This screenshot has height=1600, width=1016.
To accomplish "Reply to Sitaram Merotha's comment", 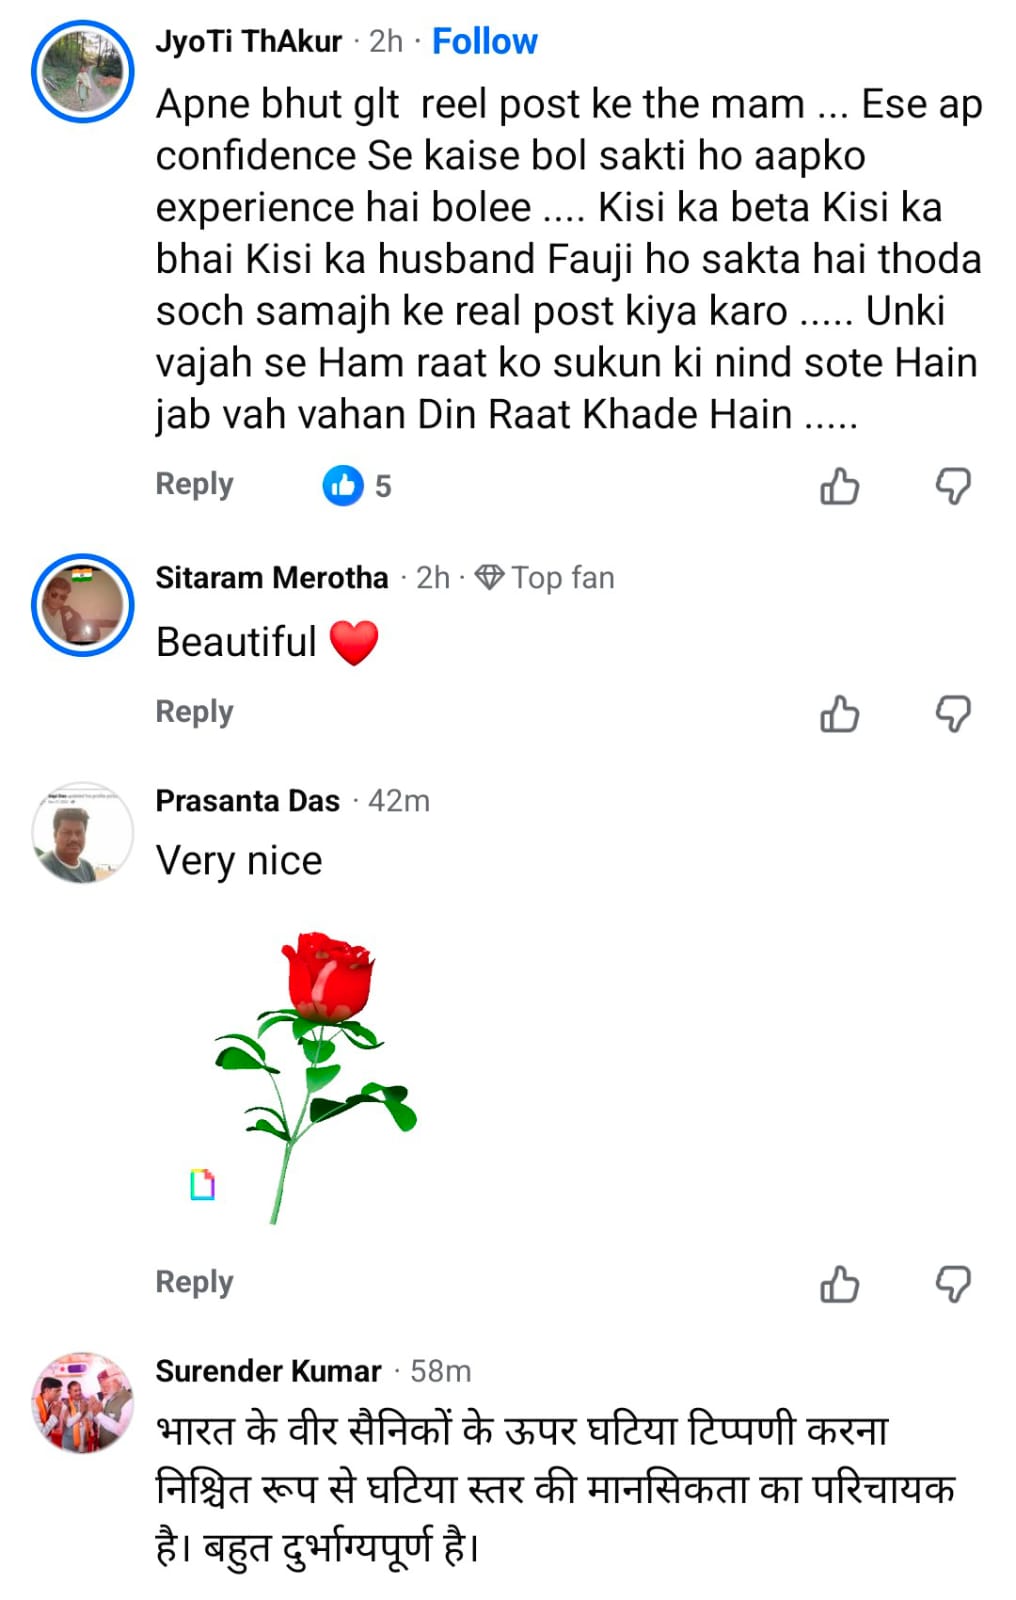I will pos(194,712).
